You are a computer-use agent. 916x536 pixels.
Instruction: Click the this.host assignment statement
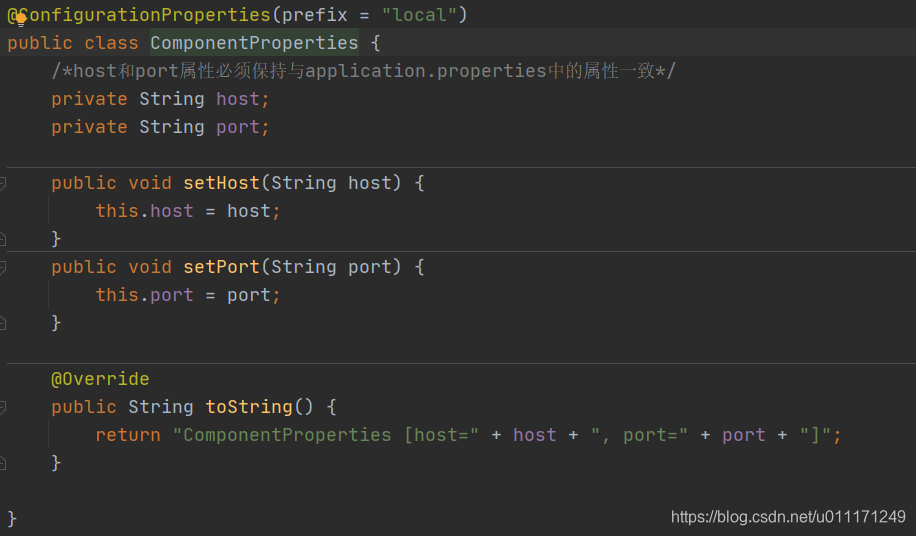[188, 211]
